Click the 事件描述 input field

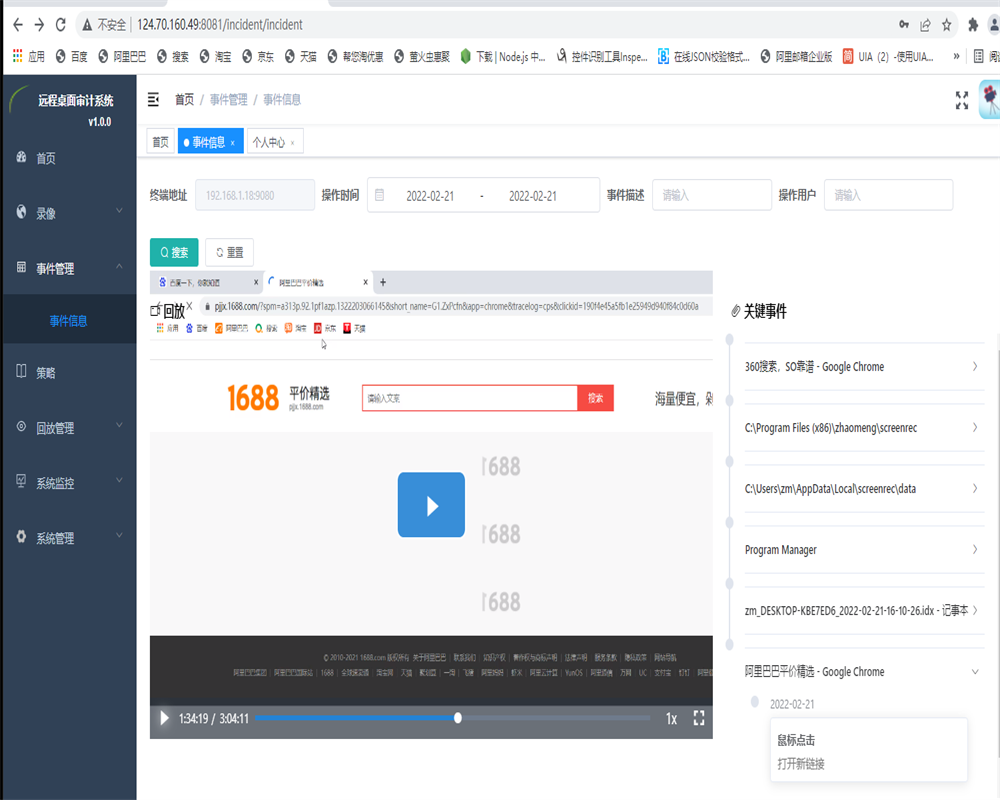point(712,195)
